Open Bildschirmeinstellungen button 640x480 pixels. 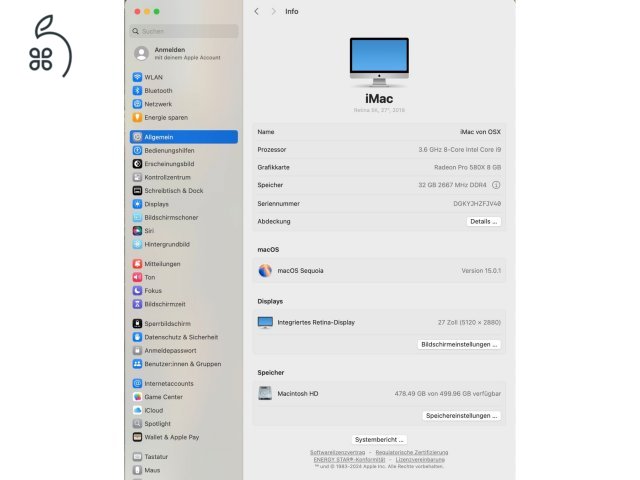point(459,344)
